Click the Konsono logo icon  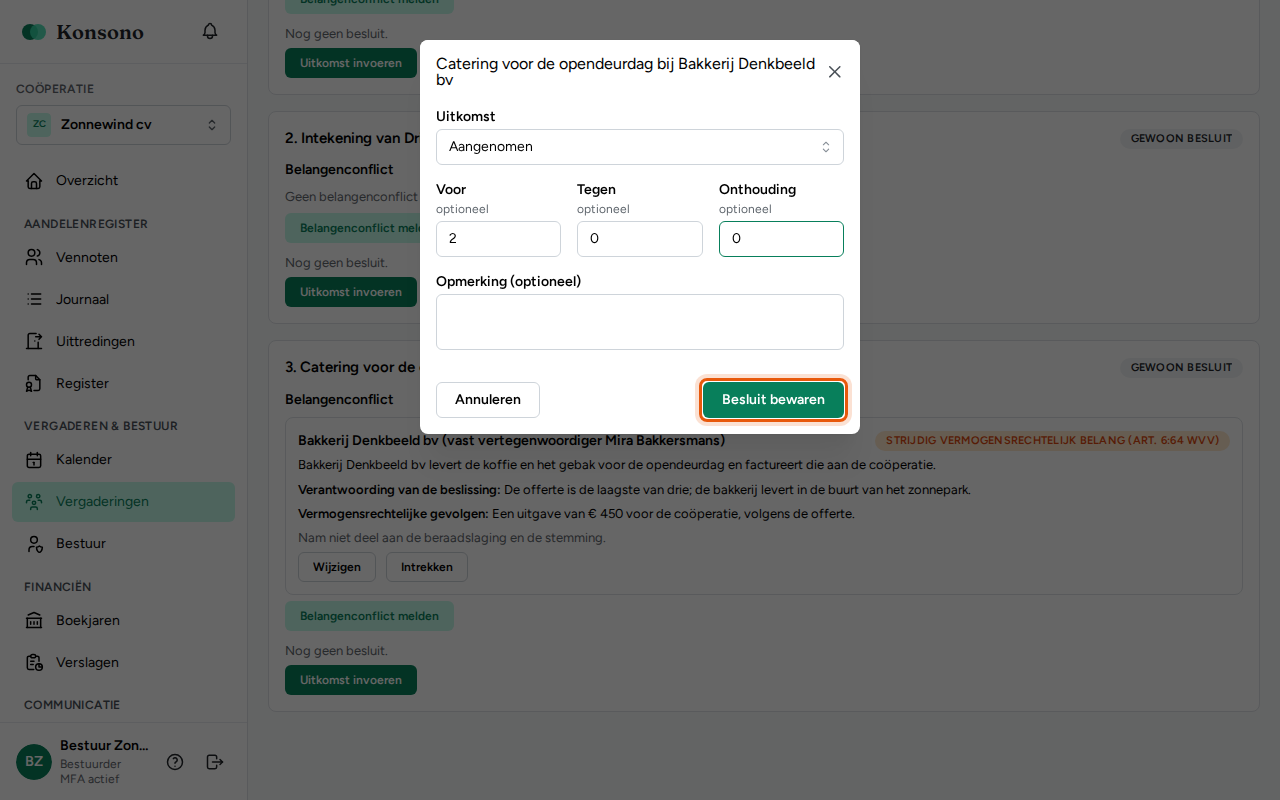[34, 32]
